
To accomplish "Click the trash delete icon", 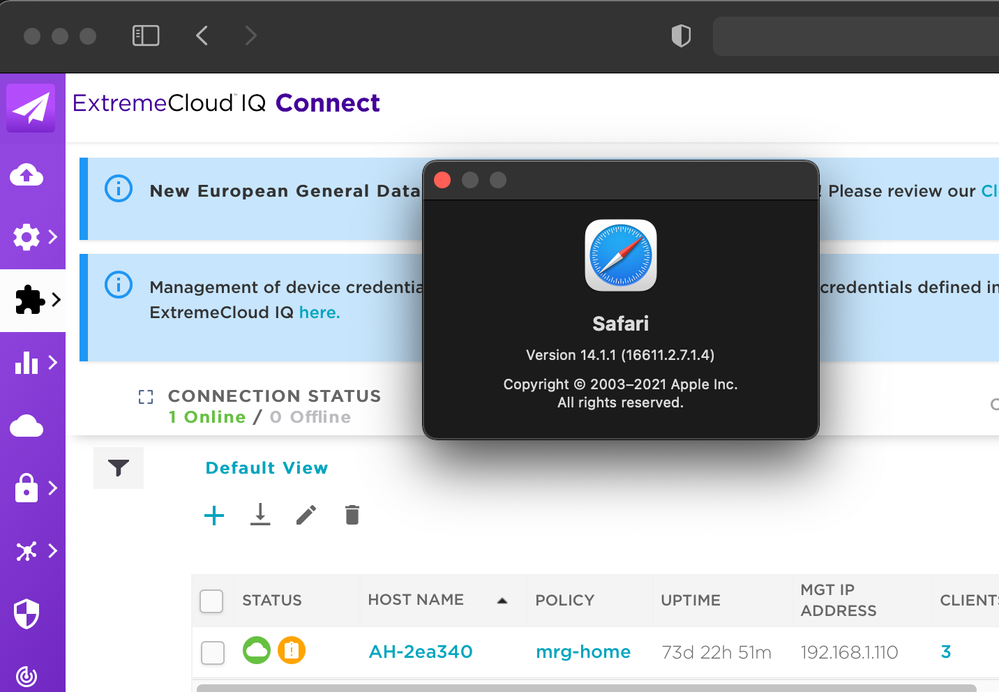I will (352, 515).
